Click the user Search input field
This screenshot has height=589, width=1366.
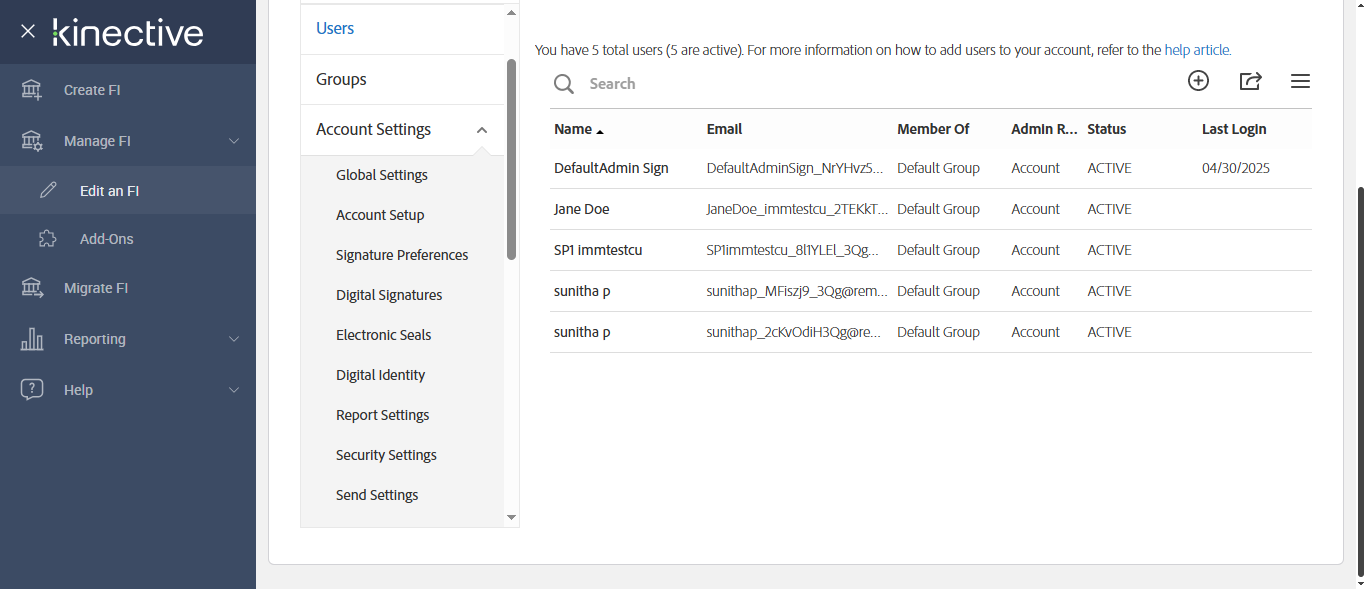click(x=800, y=84)
